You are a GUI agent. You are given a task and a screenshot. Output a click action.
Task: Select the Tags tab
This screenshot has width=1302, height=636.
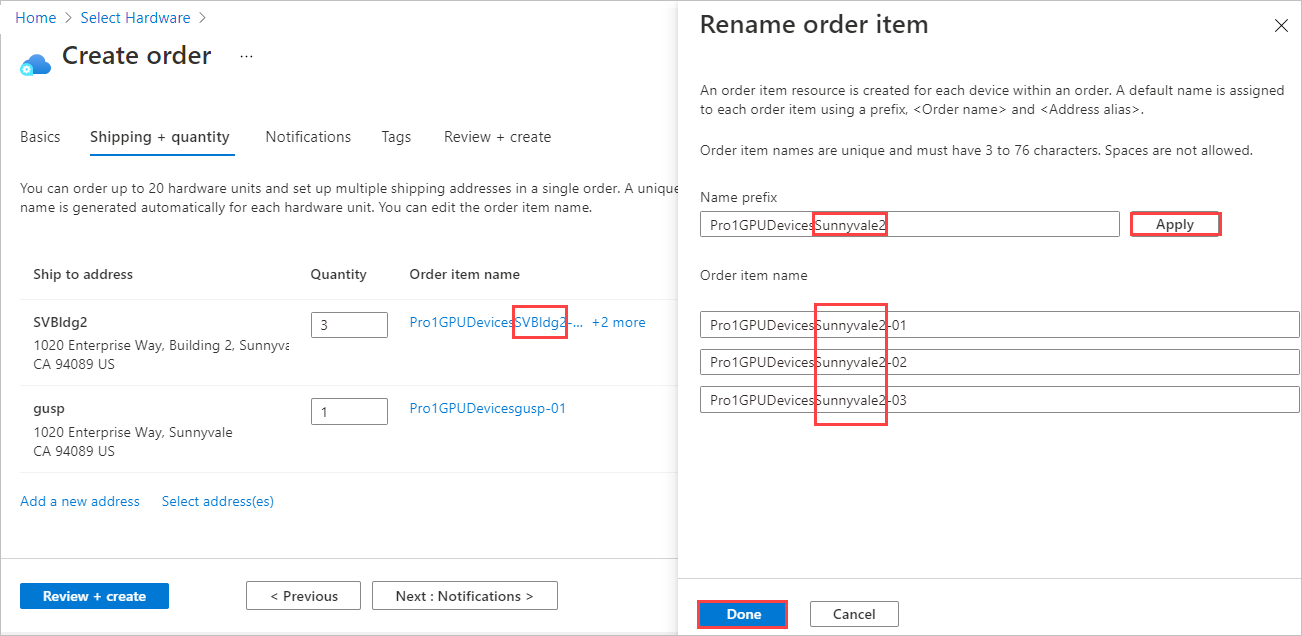pos(396,136)
